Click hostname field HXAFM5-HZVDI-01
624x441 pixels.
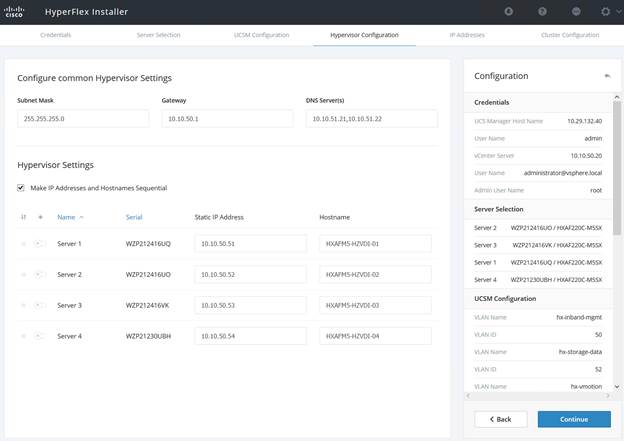click(x=375, y=244)
